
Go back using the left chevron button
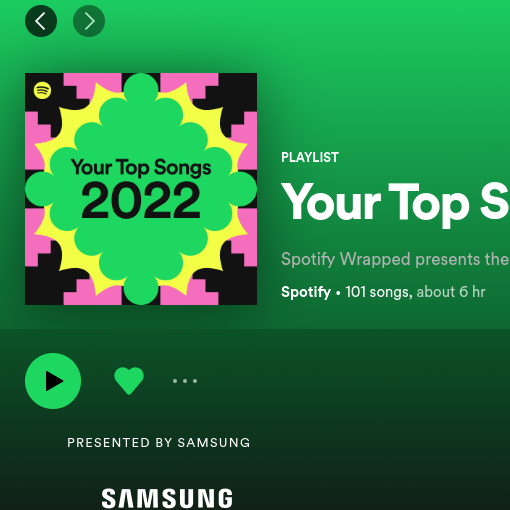[41, 21]
